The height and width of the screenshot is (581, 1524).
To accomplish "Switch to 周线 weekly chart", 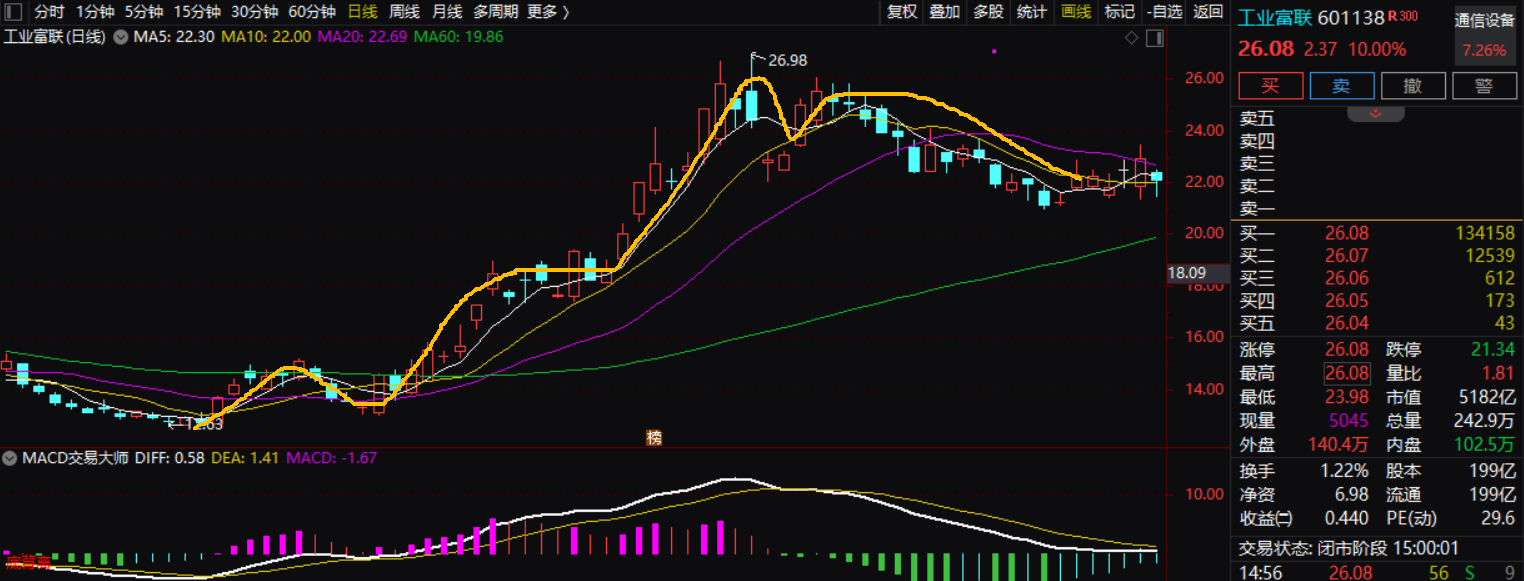I will [404, 12].
